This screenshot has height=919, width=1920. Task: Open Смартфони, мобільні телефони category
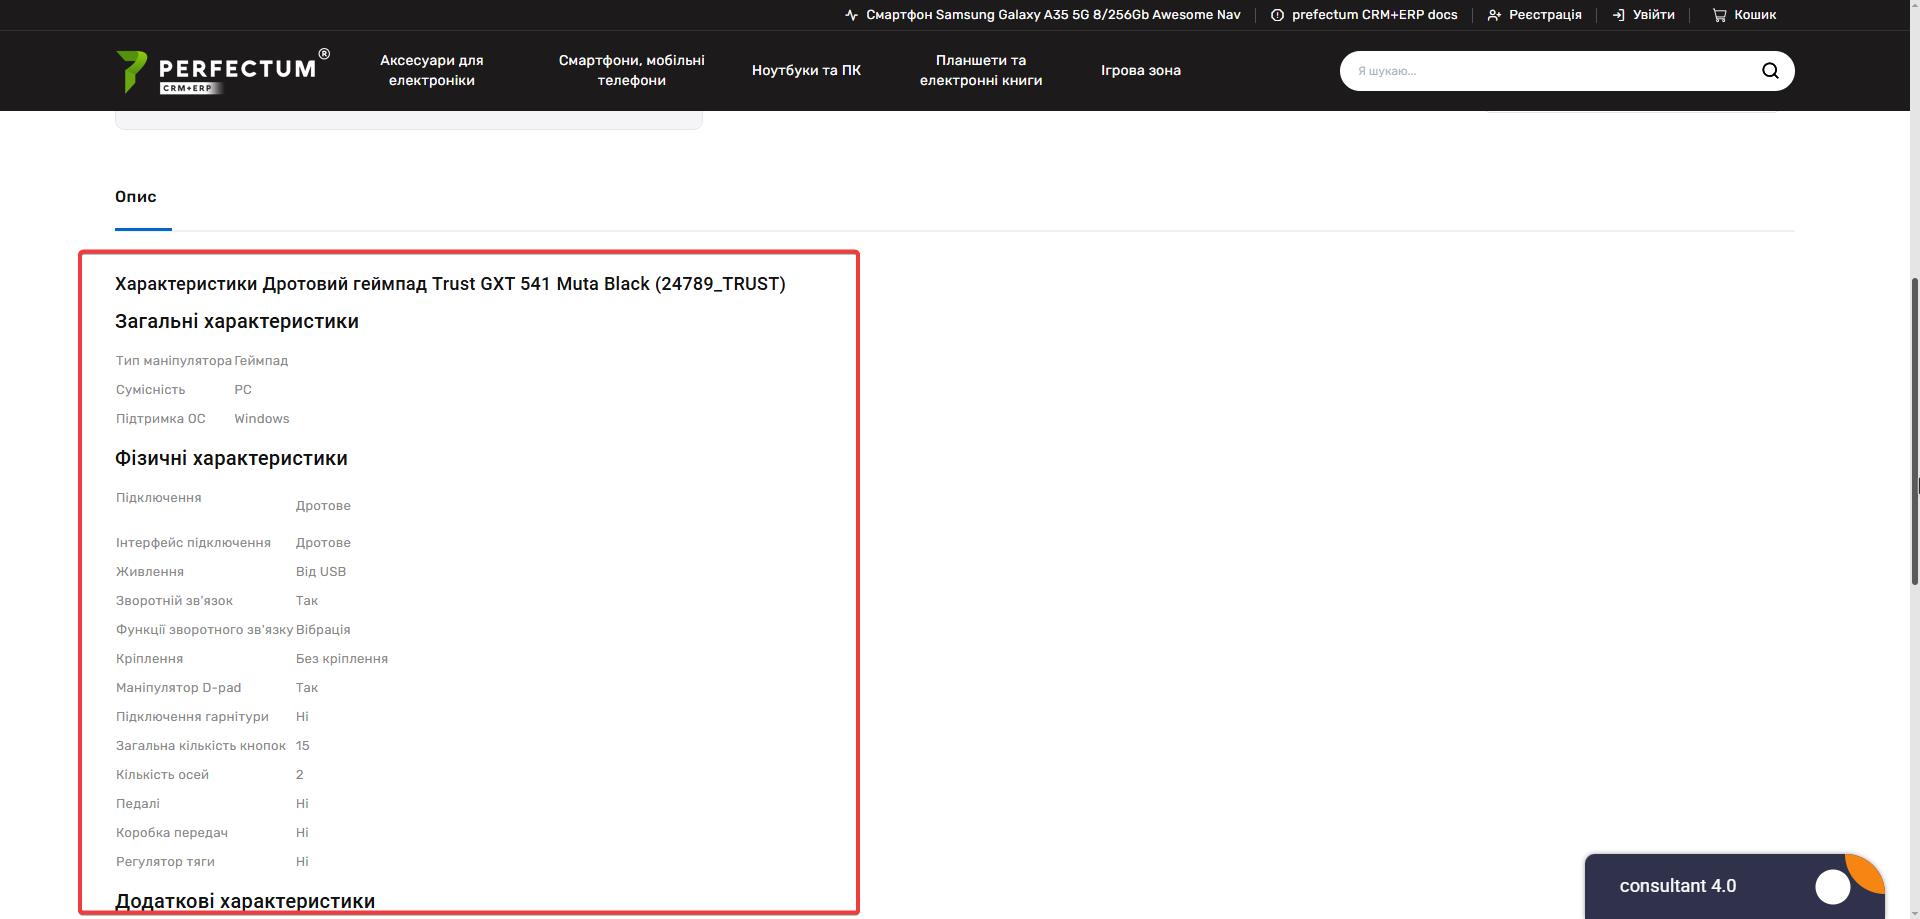pos(631,71)
